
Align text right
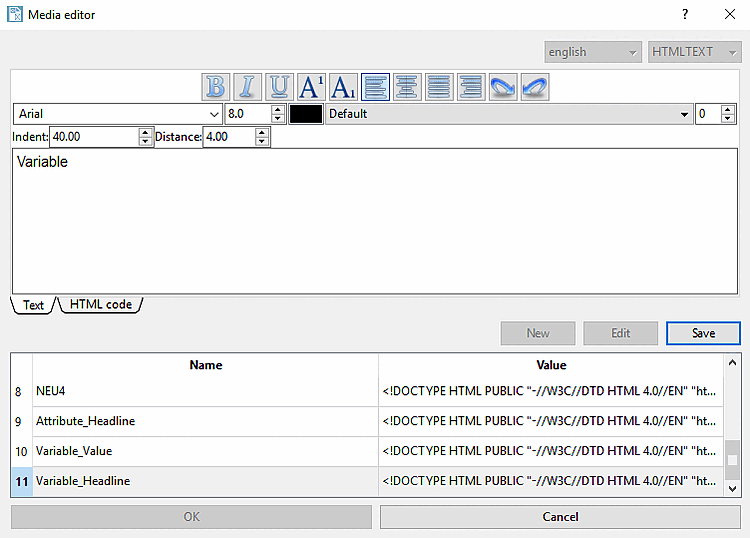[x=471, y=87]
